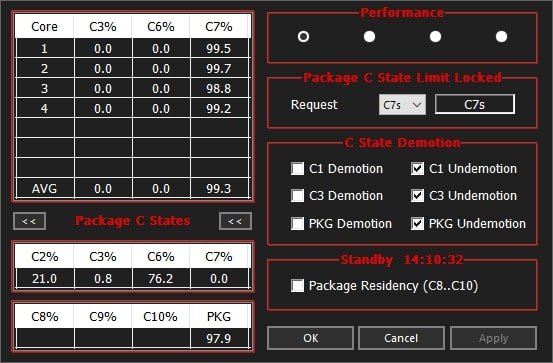553x363 pixels.
Task: Click the Apply button
Action: click(x=493, y=338)
